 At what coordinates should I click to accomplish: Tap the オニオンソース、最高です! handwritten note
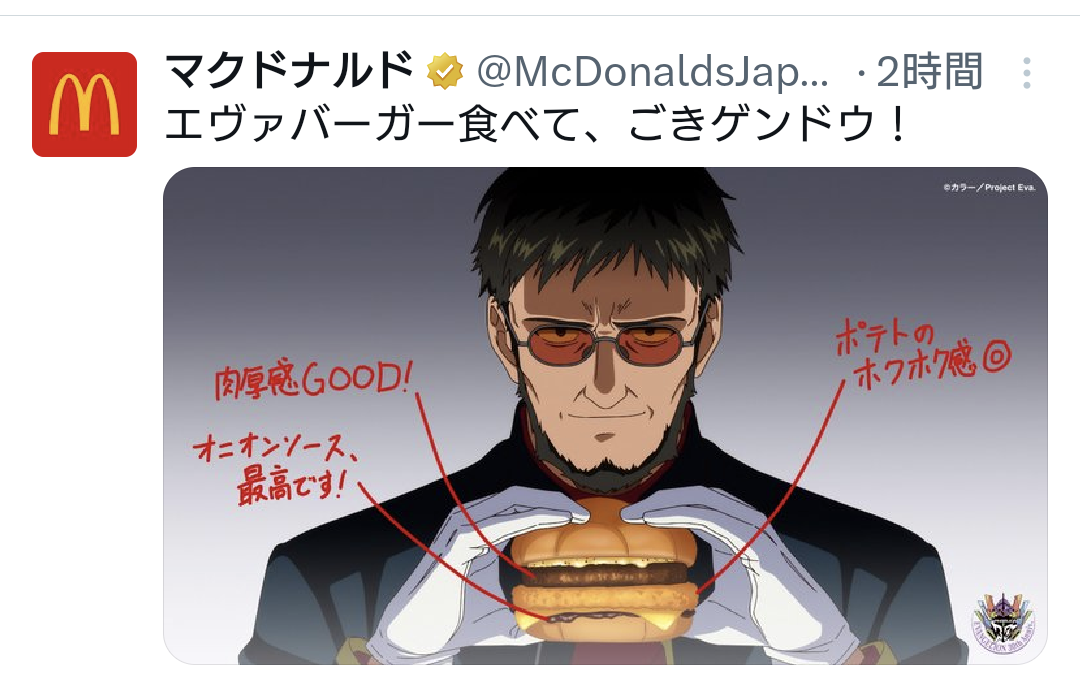(x=276, y=469)
